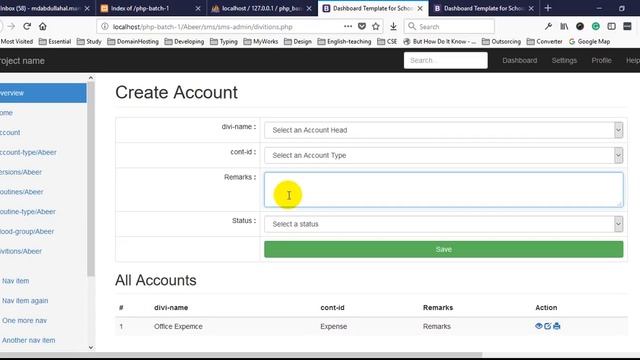Switch to the last Dashboard Template tab
The image size is (640, 360).
tap(484, 8)
